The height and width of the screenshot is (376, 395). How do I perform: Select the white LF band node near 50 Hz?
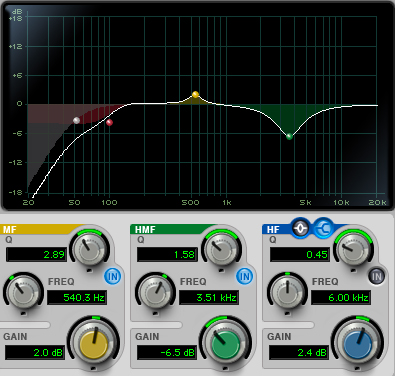[x=76, y=120]
